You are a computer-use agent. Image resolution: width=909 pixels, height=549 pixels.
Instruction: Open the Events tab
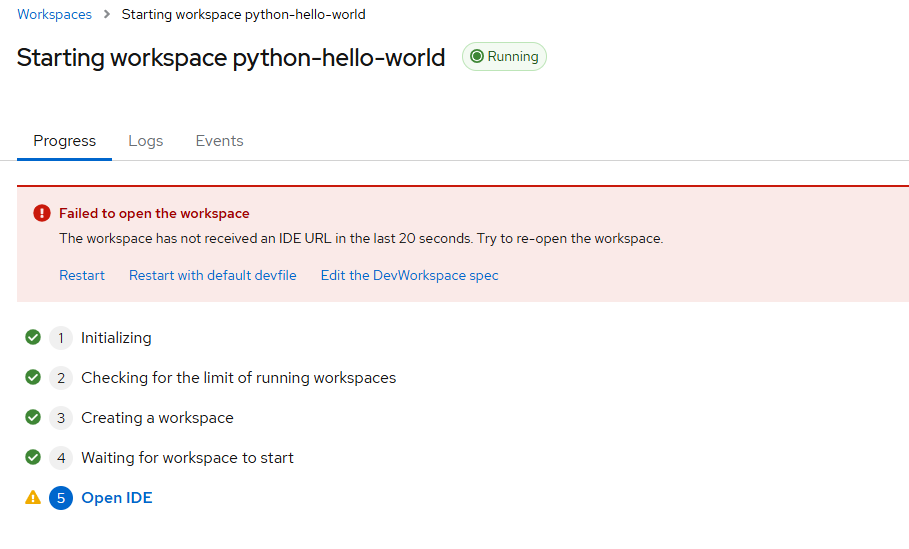[x=219, y=141]
